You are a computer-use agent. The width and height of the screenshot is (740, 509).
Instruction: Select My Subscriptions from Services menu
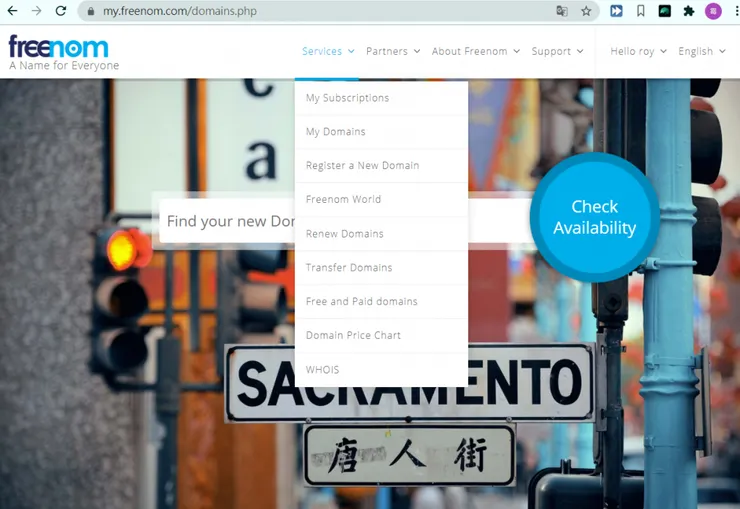click(381, 98)
